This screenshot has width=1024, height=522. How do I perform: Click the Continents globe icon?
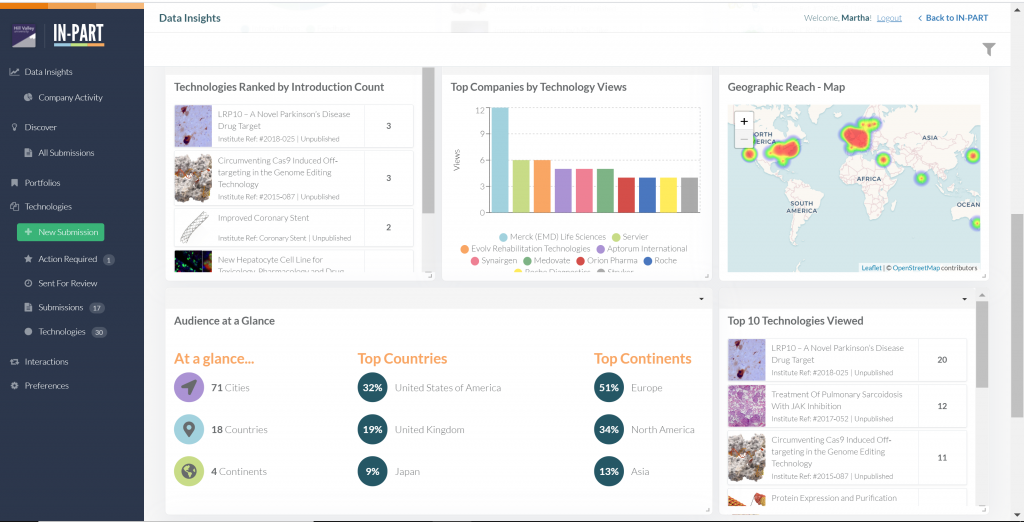tap(189, 472)
